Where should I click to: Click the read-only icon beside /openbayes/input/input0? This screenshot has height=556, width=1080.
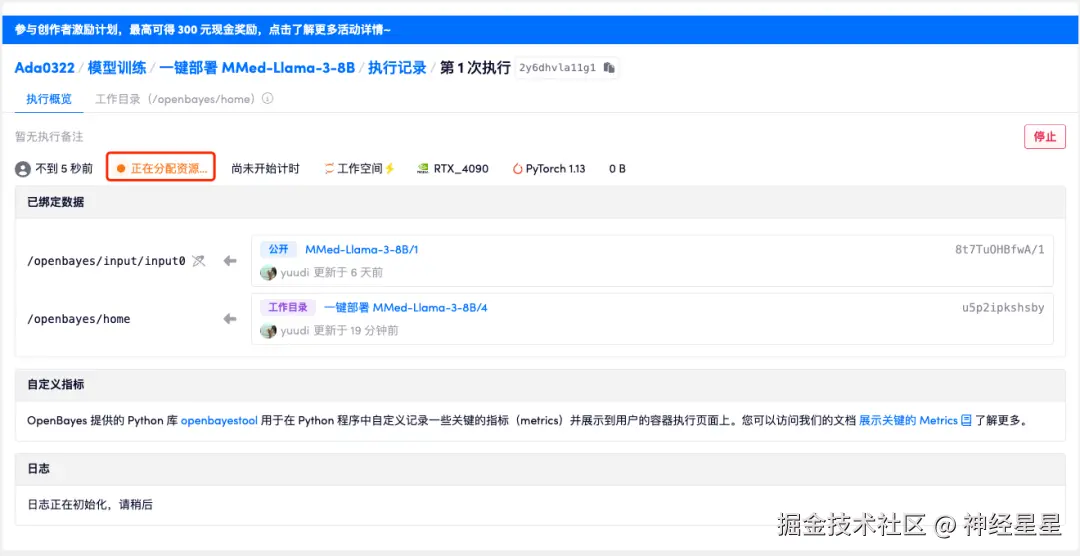(198, 260)
